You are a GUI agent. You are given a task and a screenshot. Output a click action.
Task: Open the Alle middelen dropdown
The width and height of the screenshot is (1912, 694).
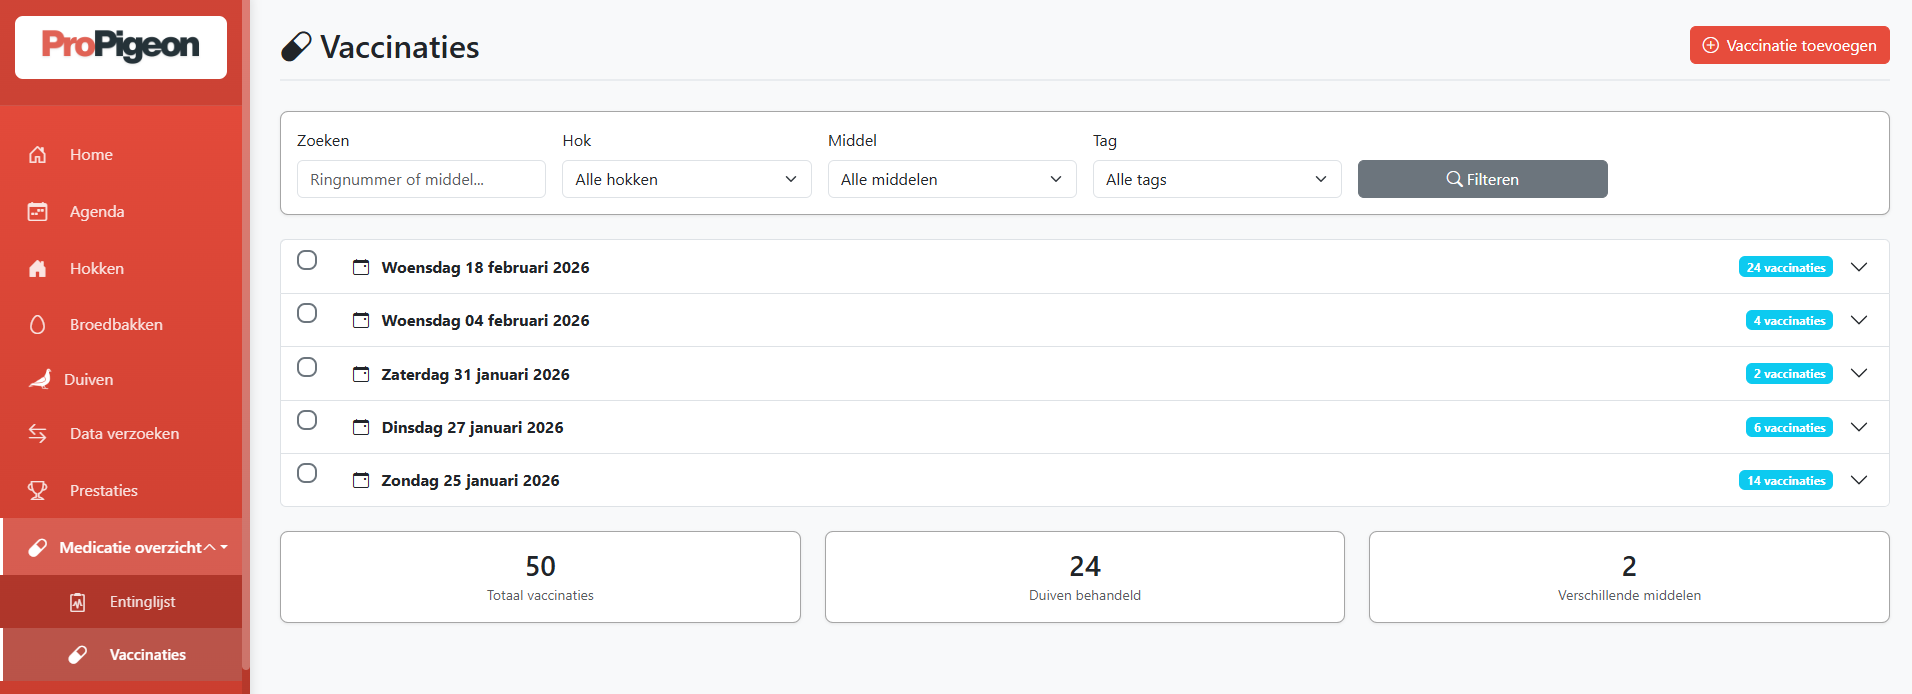click(x=951, y=179)
